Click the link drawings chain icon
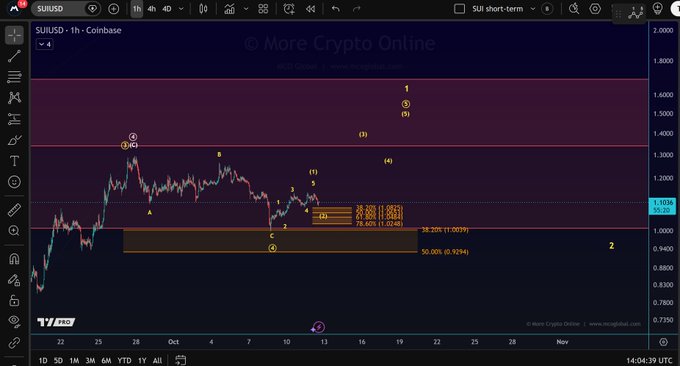This screenshot has width=680, height=366. (x=14, y=343)
